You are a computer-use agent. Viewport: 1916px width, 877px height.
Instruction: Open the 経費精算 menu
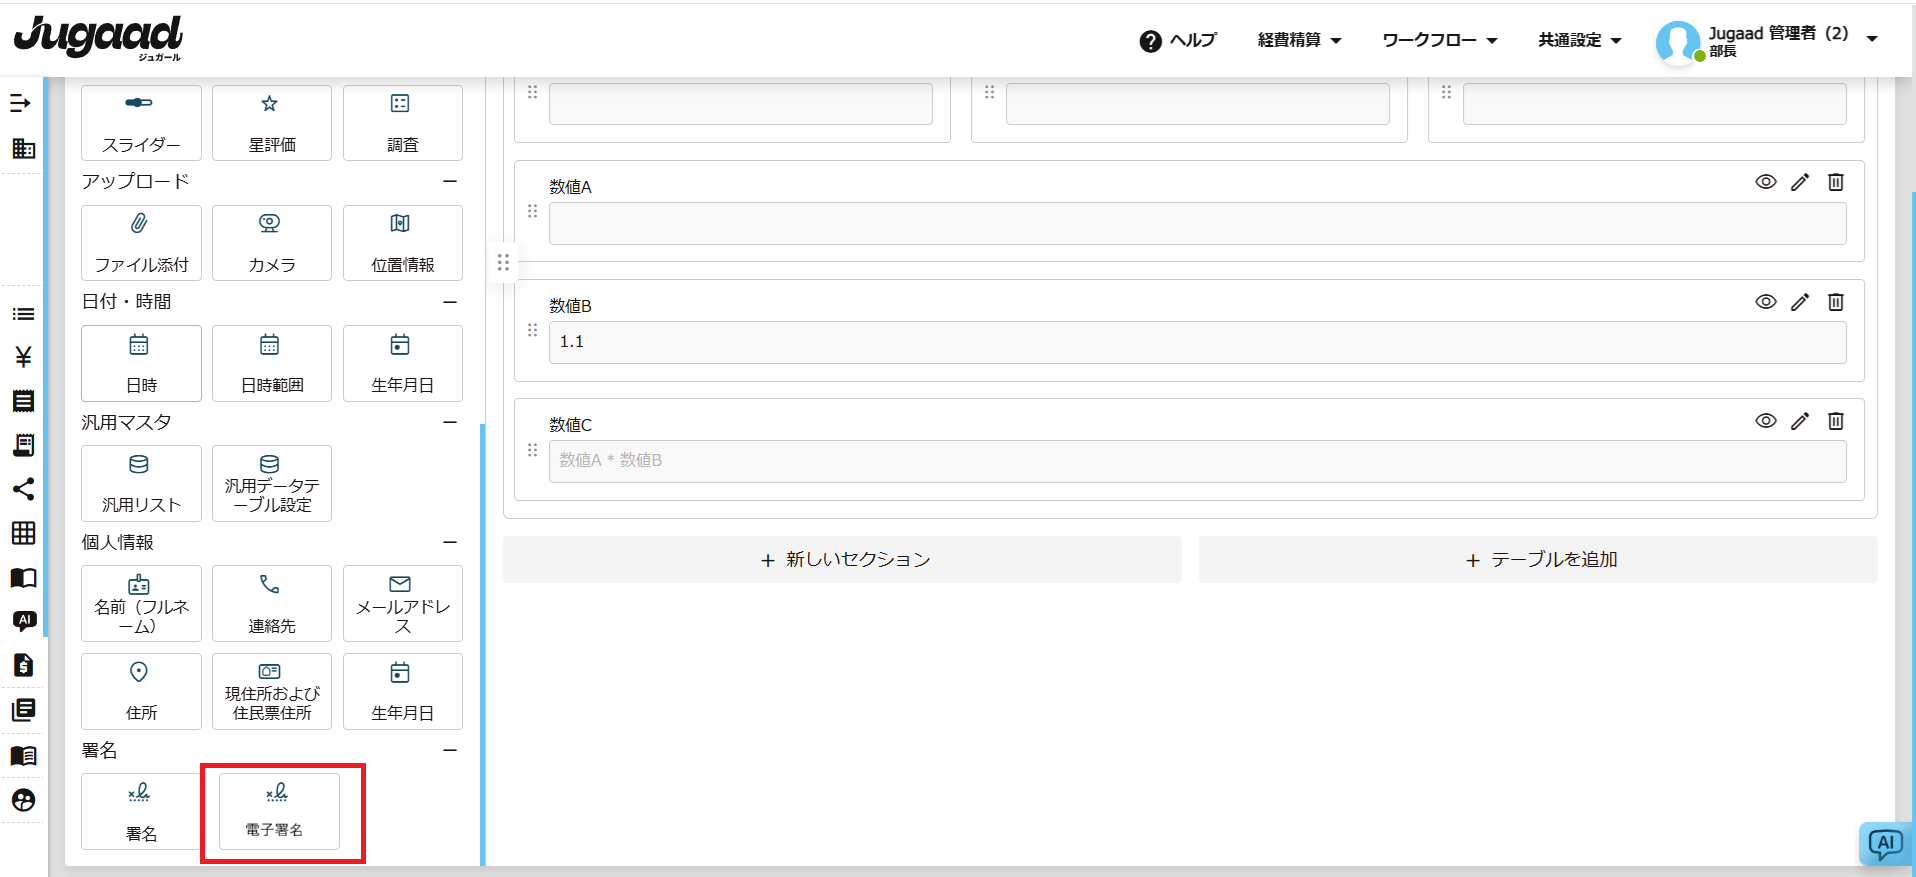[x=1298, y=40]
